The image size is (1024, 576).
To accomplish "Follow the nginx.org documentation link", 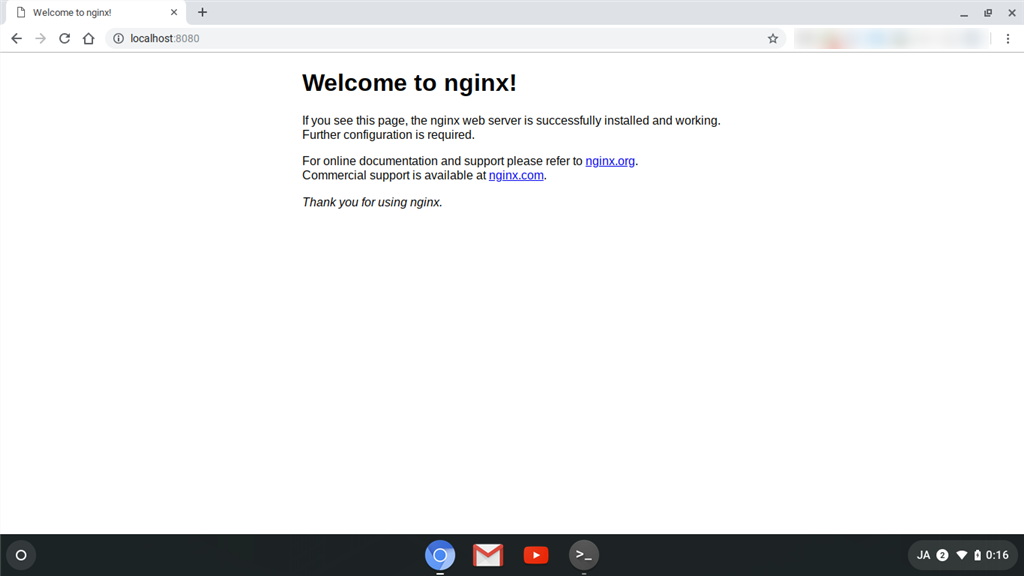I will click(610, 161).
